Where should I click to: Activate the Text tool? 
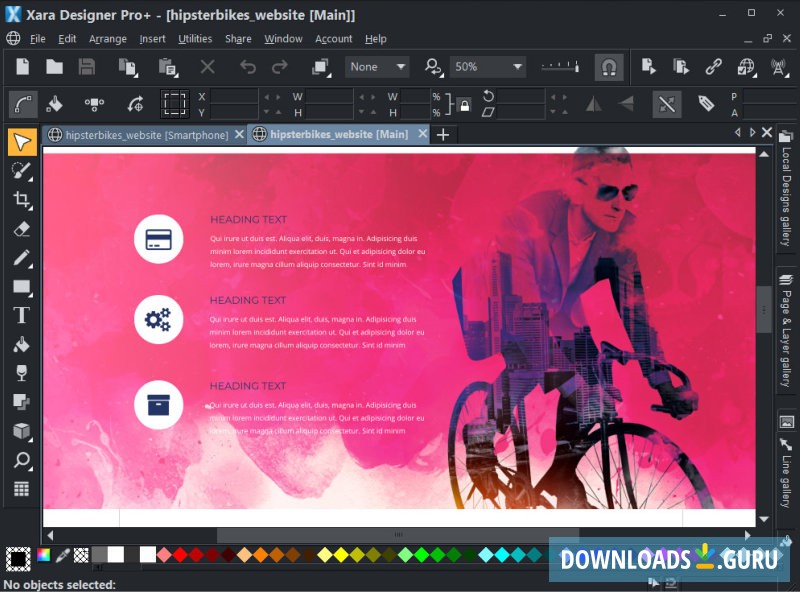[x=22, y=315]
